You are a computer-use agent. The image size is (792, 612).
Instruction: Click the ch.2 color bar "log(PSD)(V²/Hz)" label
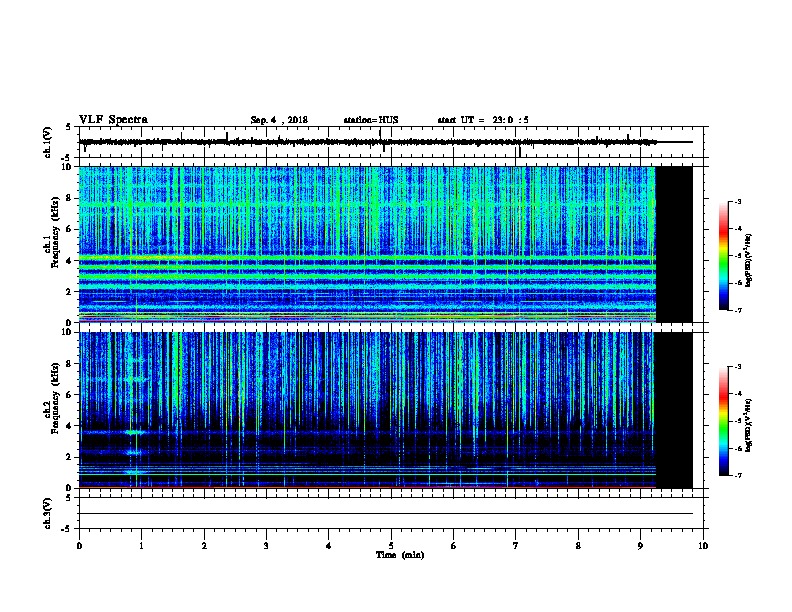pyautogui.click(x=749, y=425)
